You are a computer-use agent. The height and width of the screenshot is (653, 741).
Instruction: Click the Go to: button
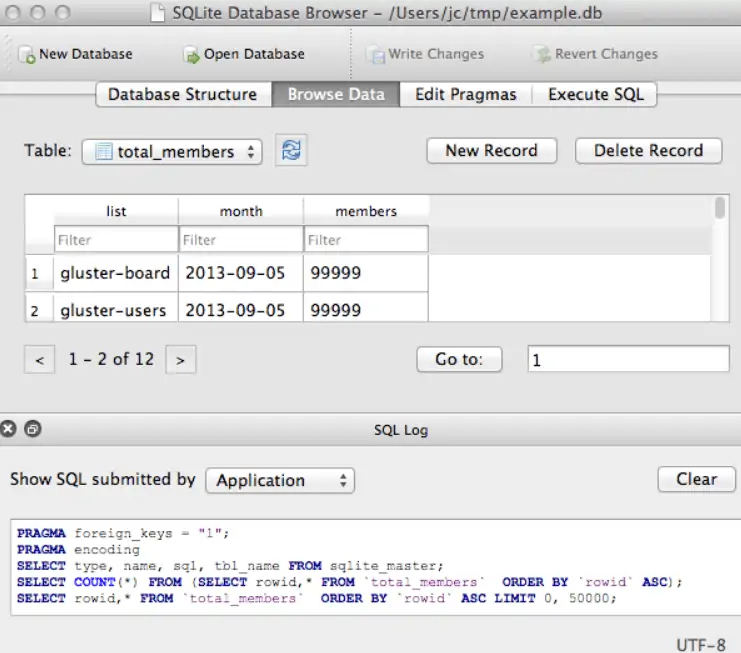(x=459, y=360)
